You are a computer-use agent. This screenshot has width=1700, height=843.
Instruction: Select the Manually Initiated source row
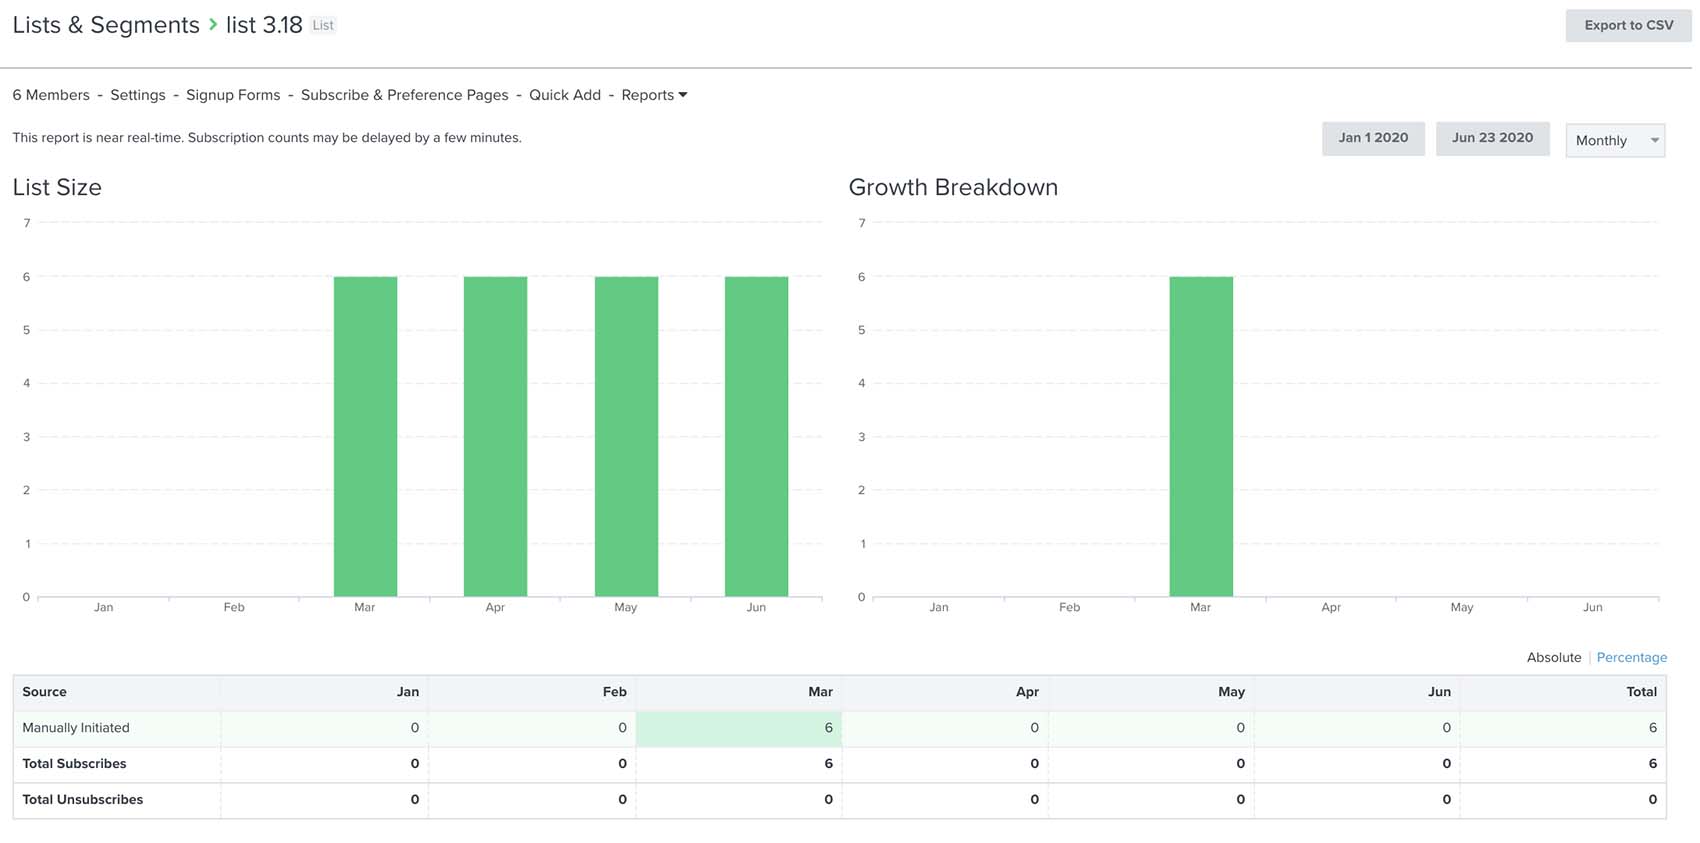click(x=76, y=728)
